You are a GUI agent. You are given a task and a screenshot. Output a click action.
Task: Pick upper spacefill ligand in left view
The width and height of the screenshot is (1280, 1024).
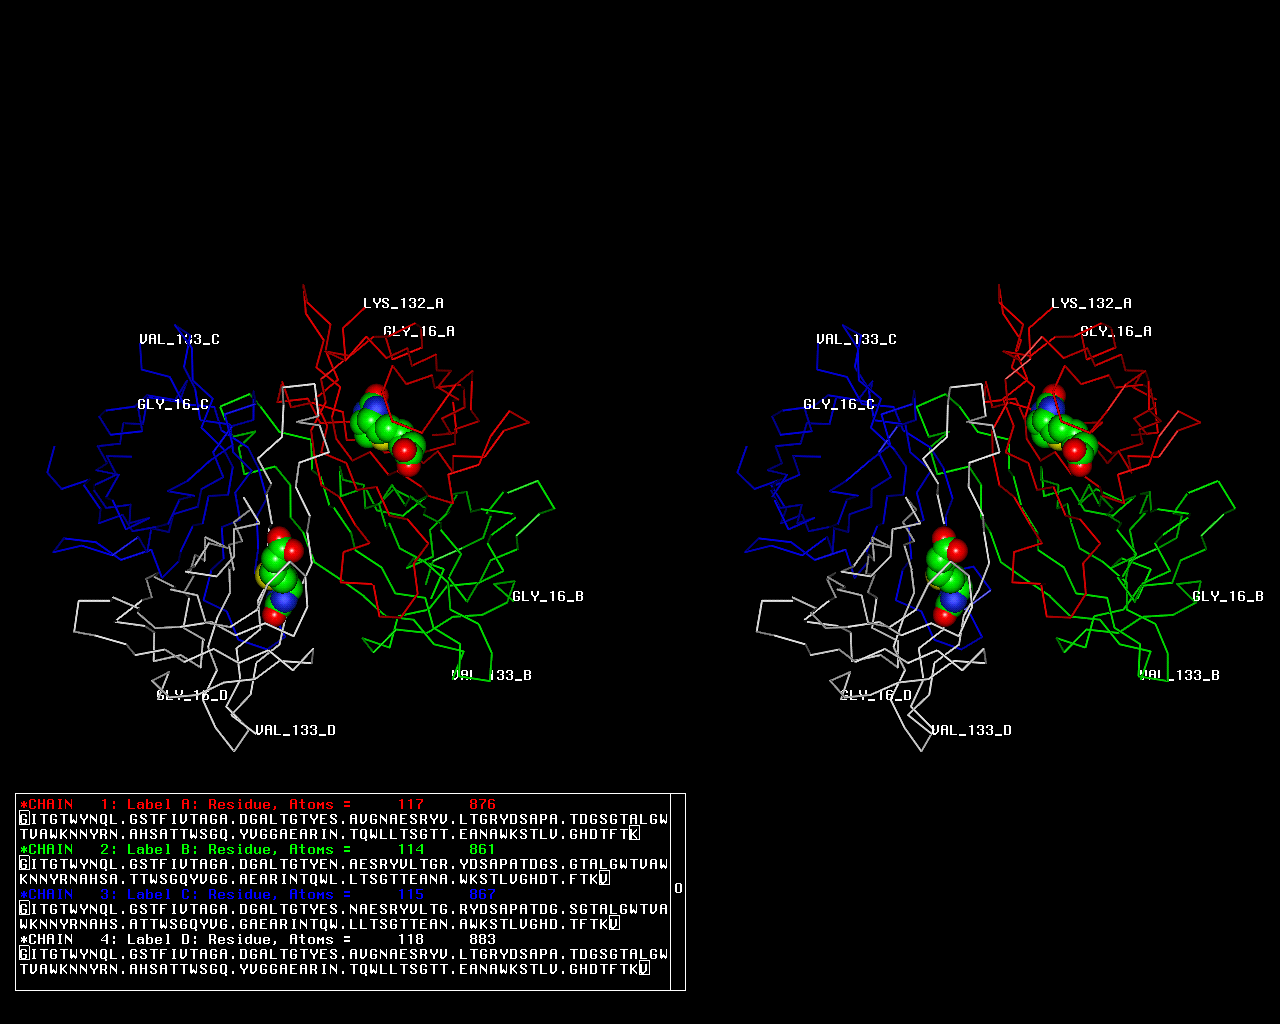(386, 428)
